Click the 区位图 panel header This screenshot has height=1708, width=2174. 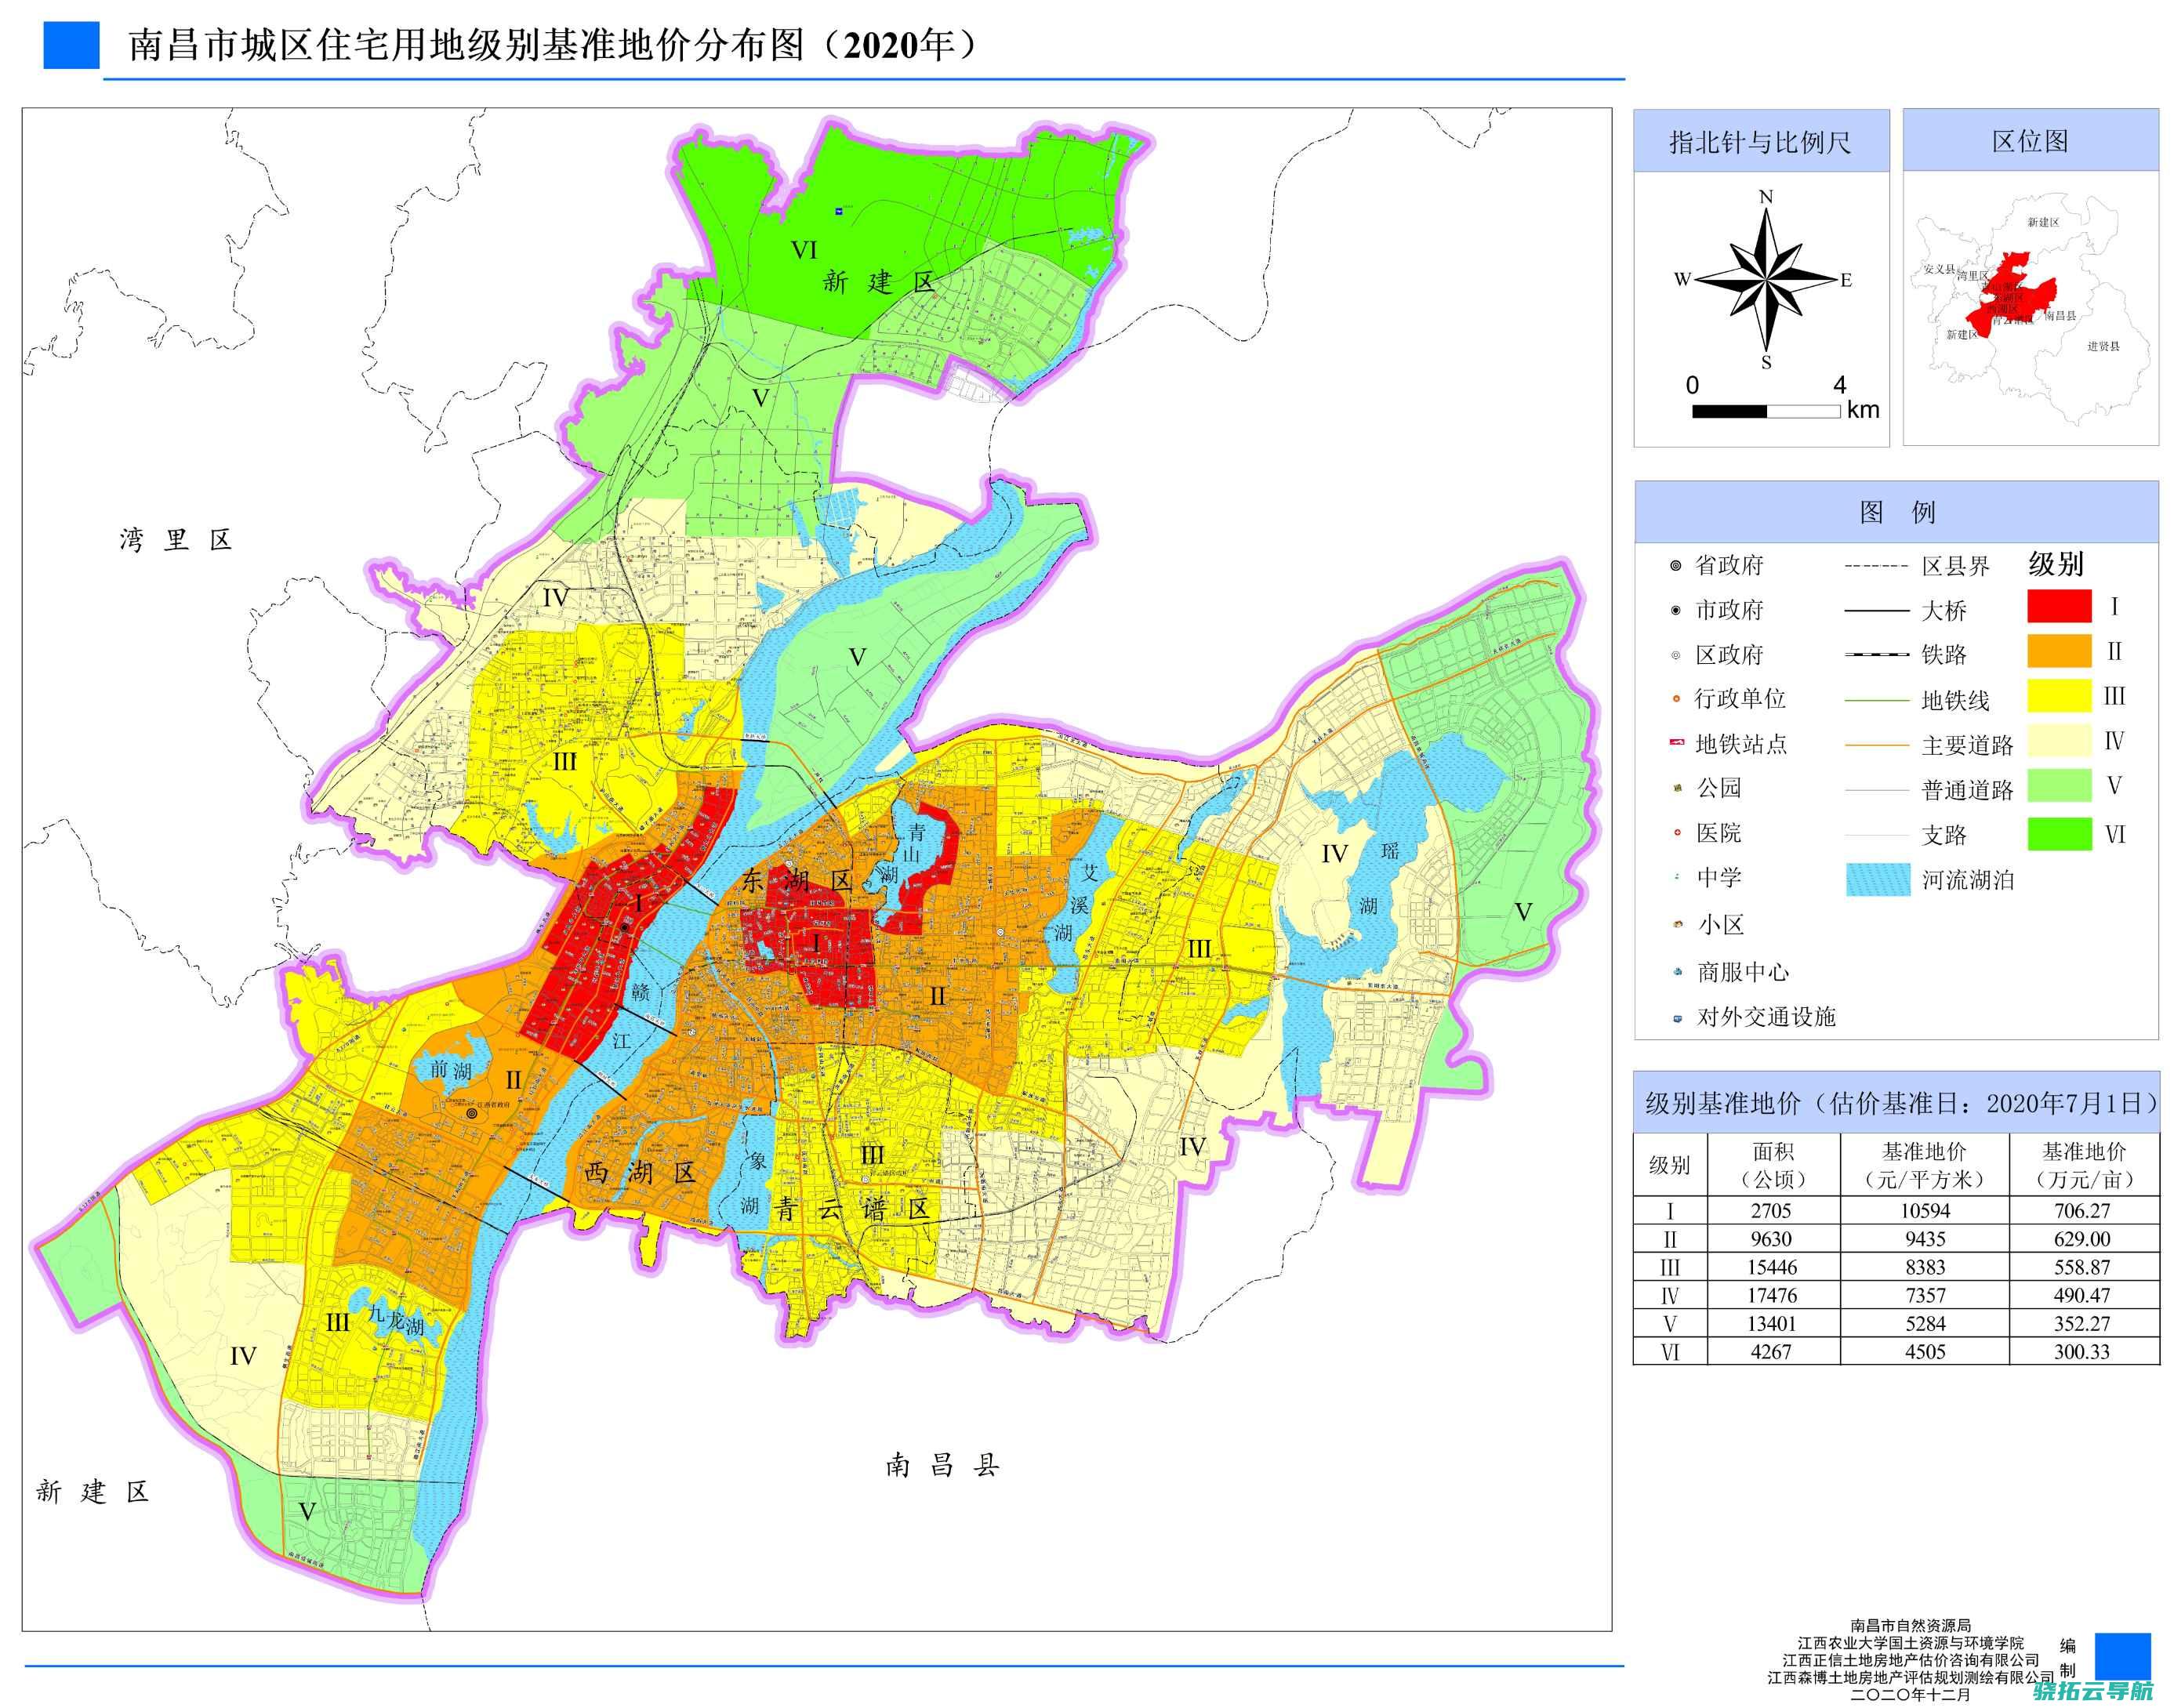click(x=2030, y=141)
